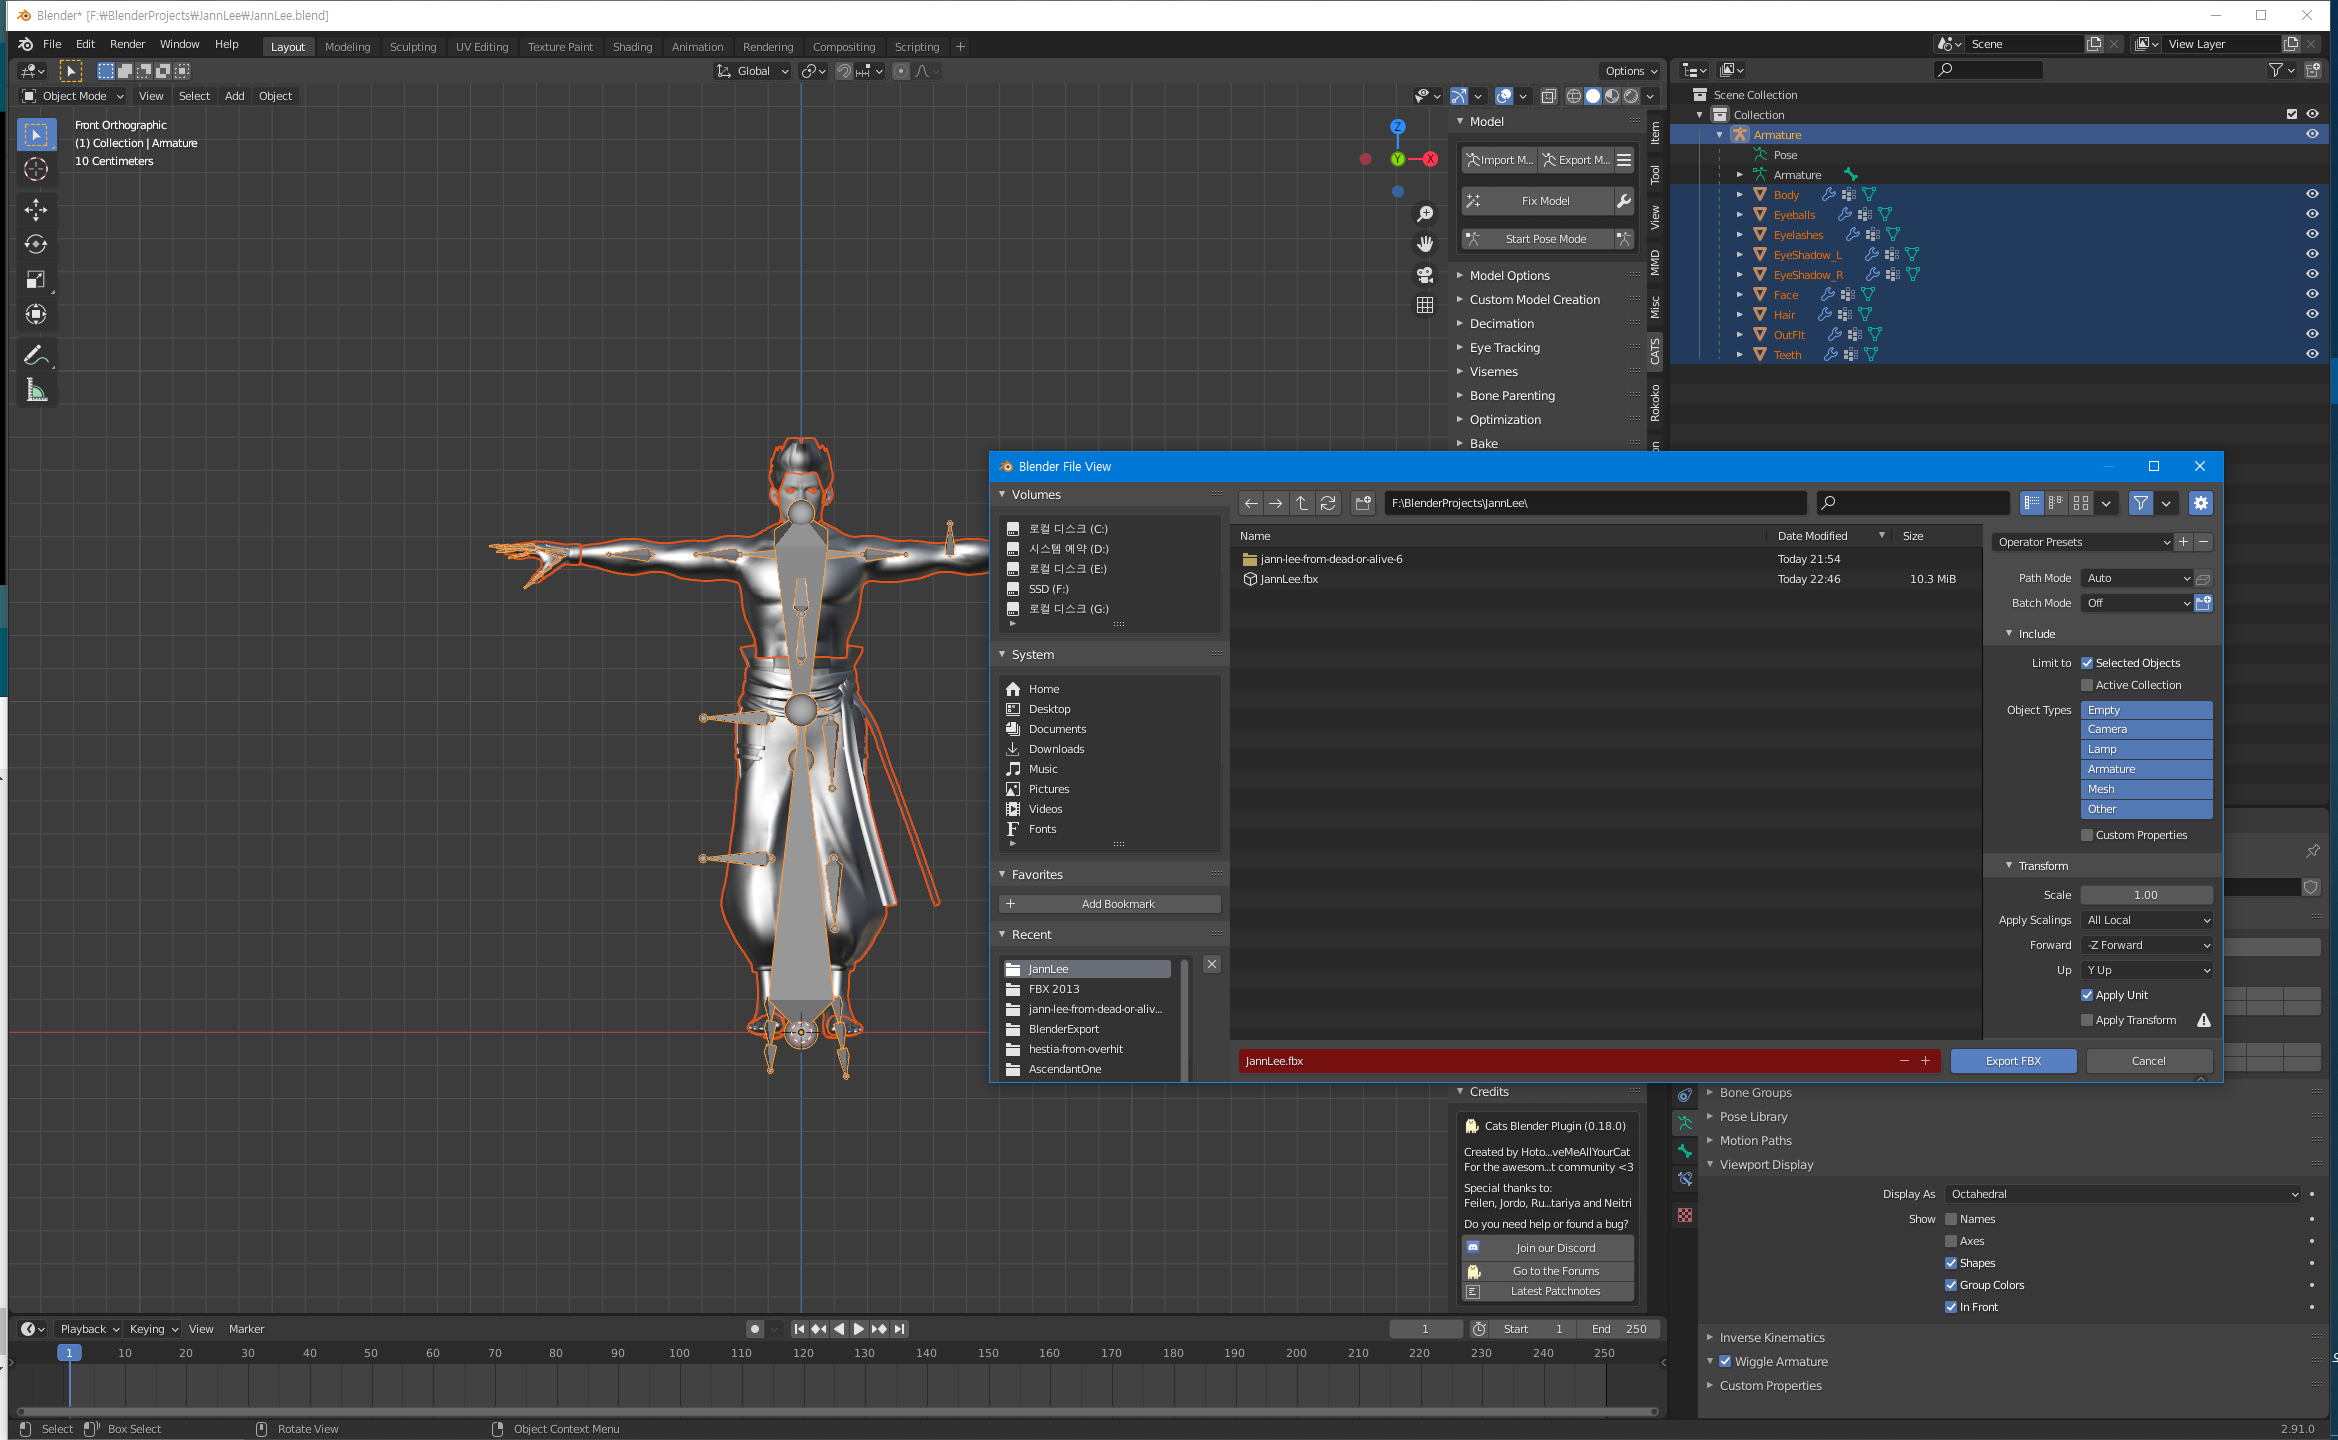Viewport: 2338px width, 1440px height.
Task: Hide Body mesh in outliner
Action: click(2312, 194)
